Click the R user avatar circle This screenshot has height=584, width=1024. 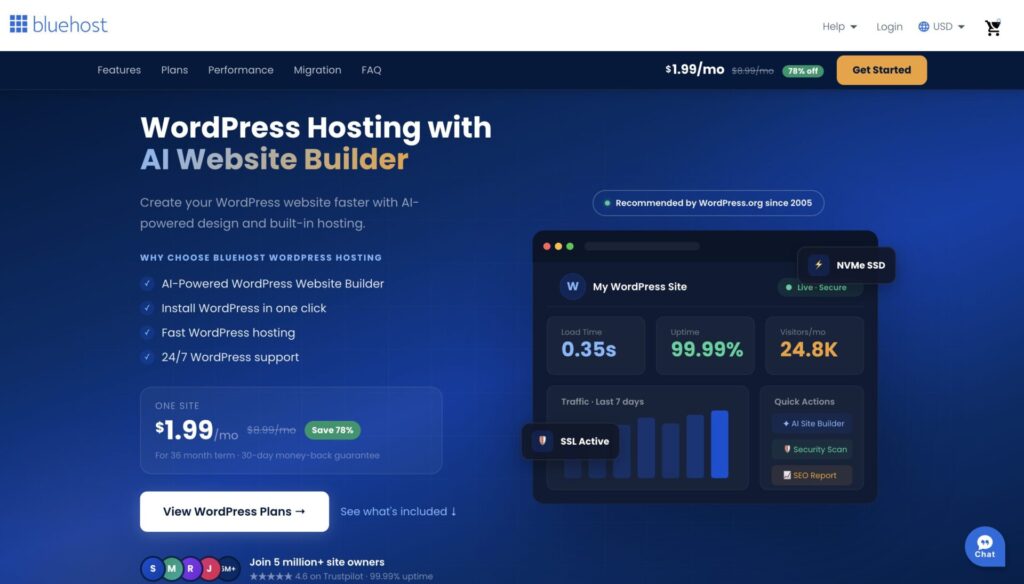click(190, 568)
